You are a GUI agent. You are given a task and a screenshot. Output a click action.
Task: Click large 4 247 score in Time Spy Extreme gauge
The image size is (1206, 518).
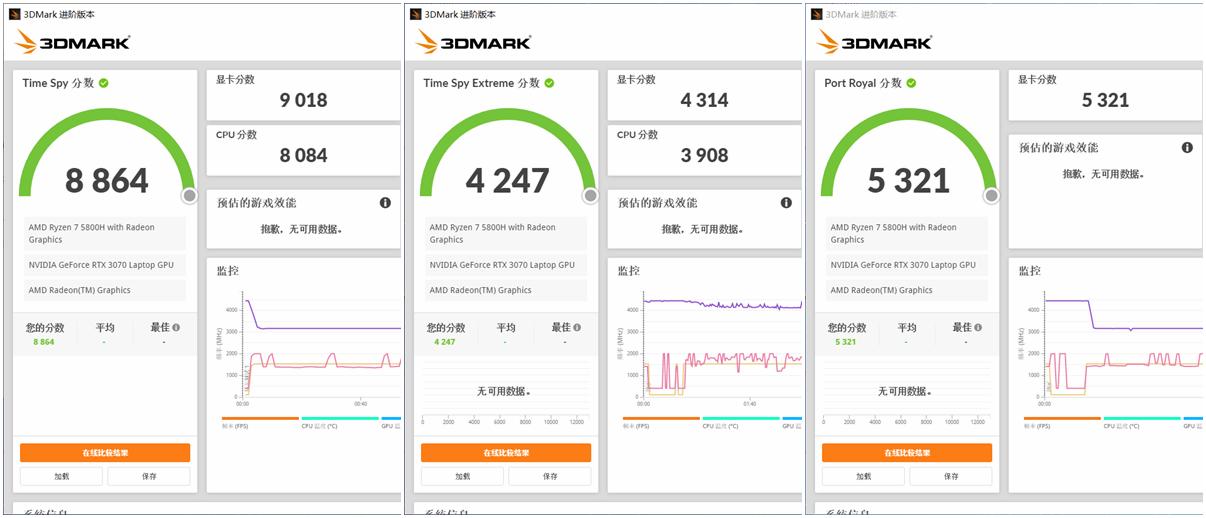click(x=507, y=181)
